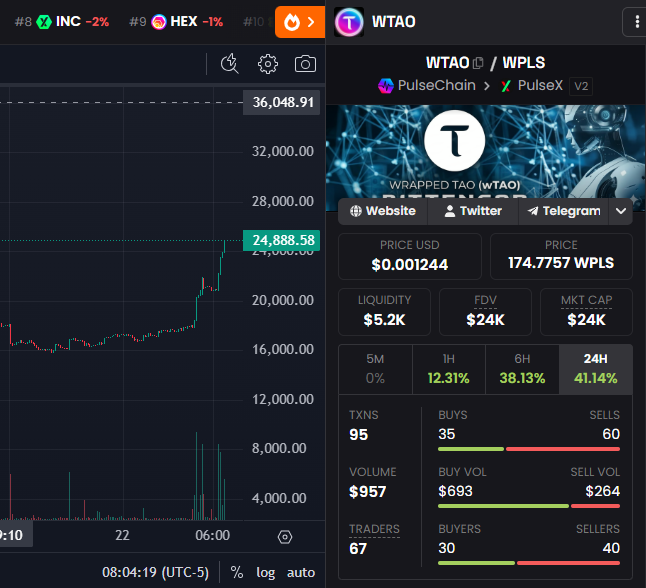Copy WTAO token address icon

pos(478,63)
